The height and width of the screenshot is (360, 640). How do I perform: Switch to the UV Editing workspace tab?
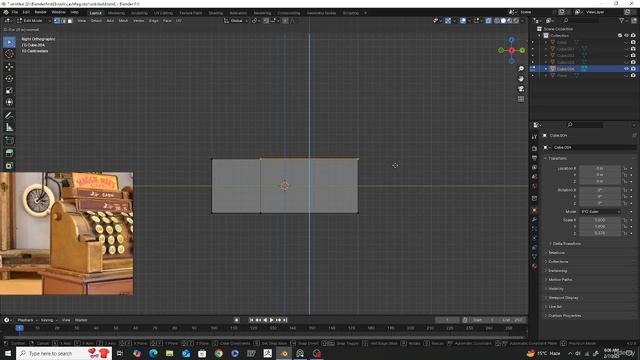[163, 13]
